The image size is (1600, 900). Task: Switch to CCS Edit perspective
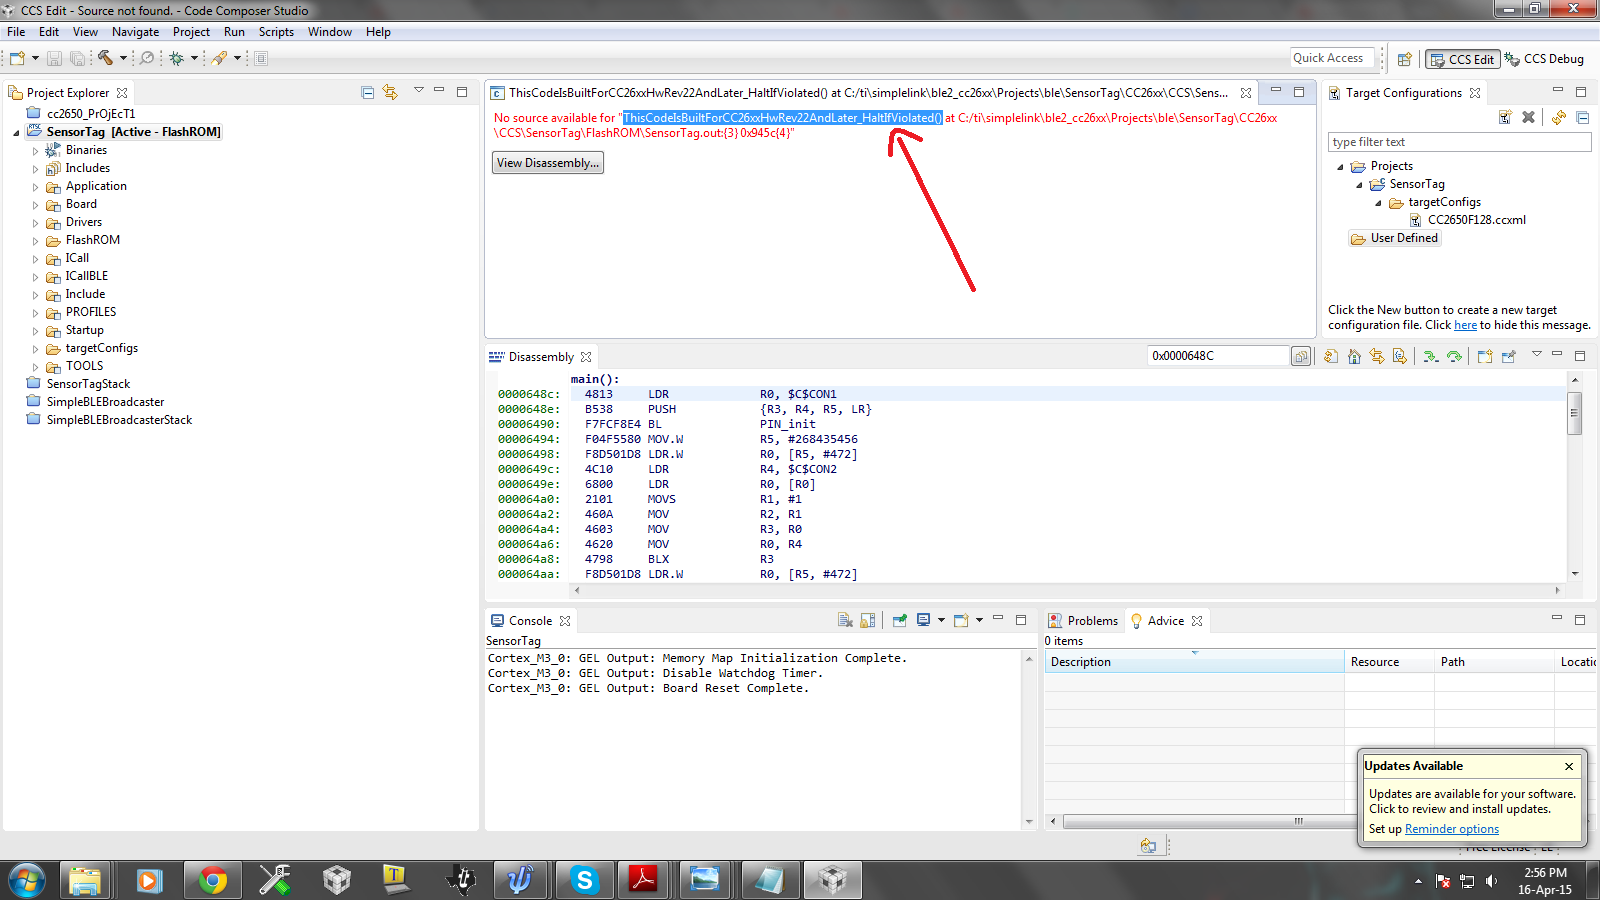pos(1462,59)
